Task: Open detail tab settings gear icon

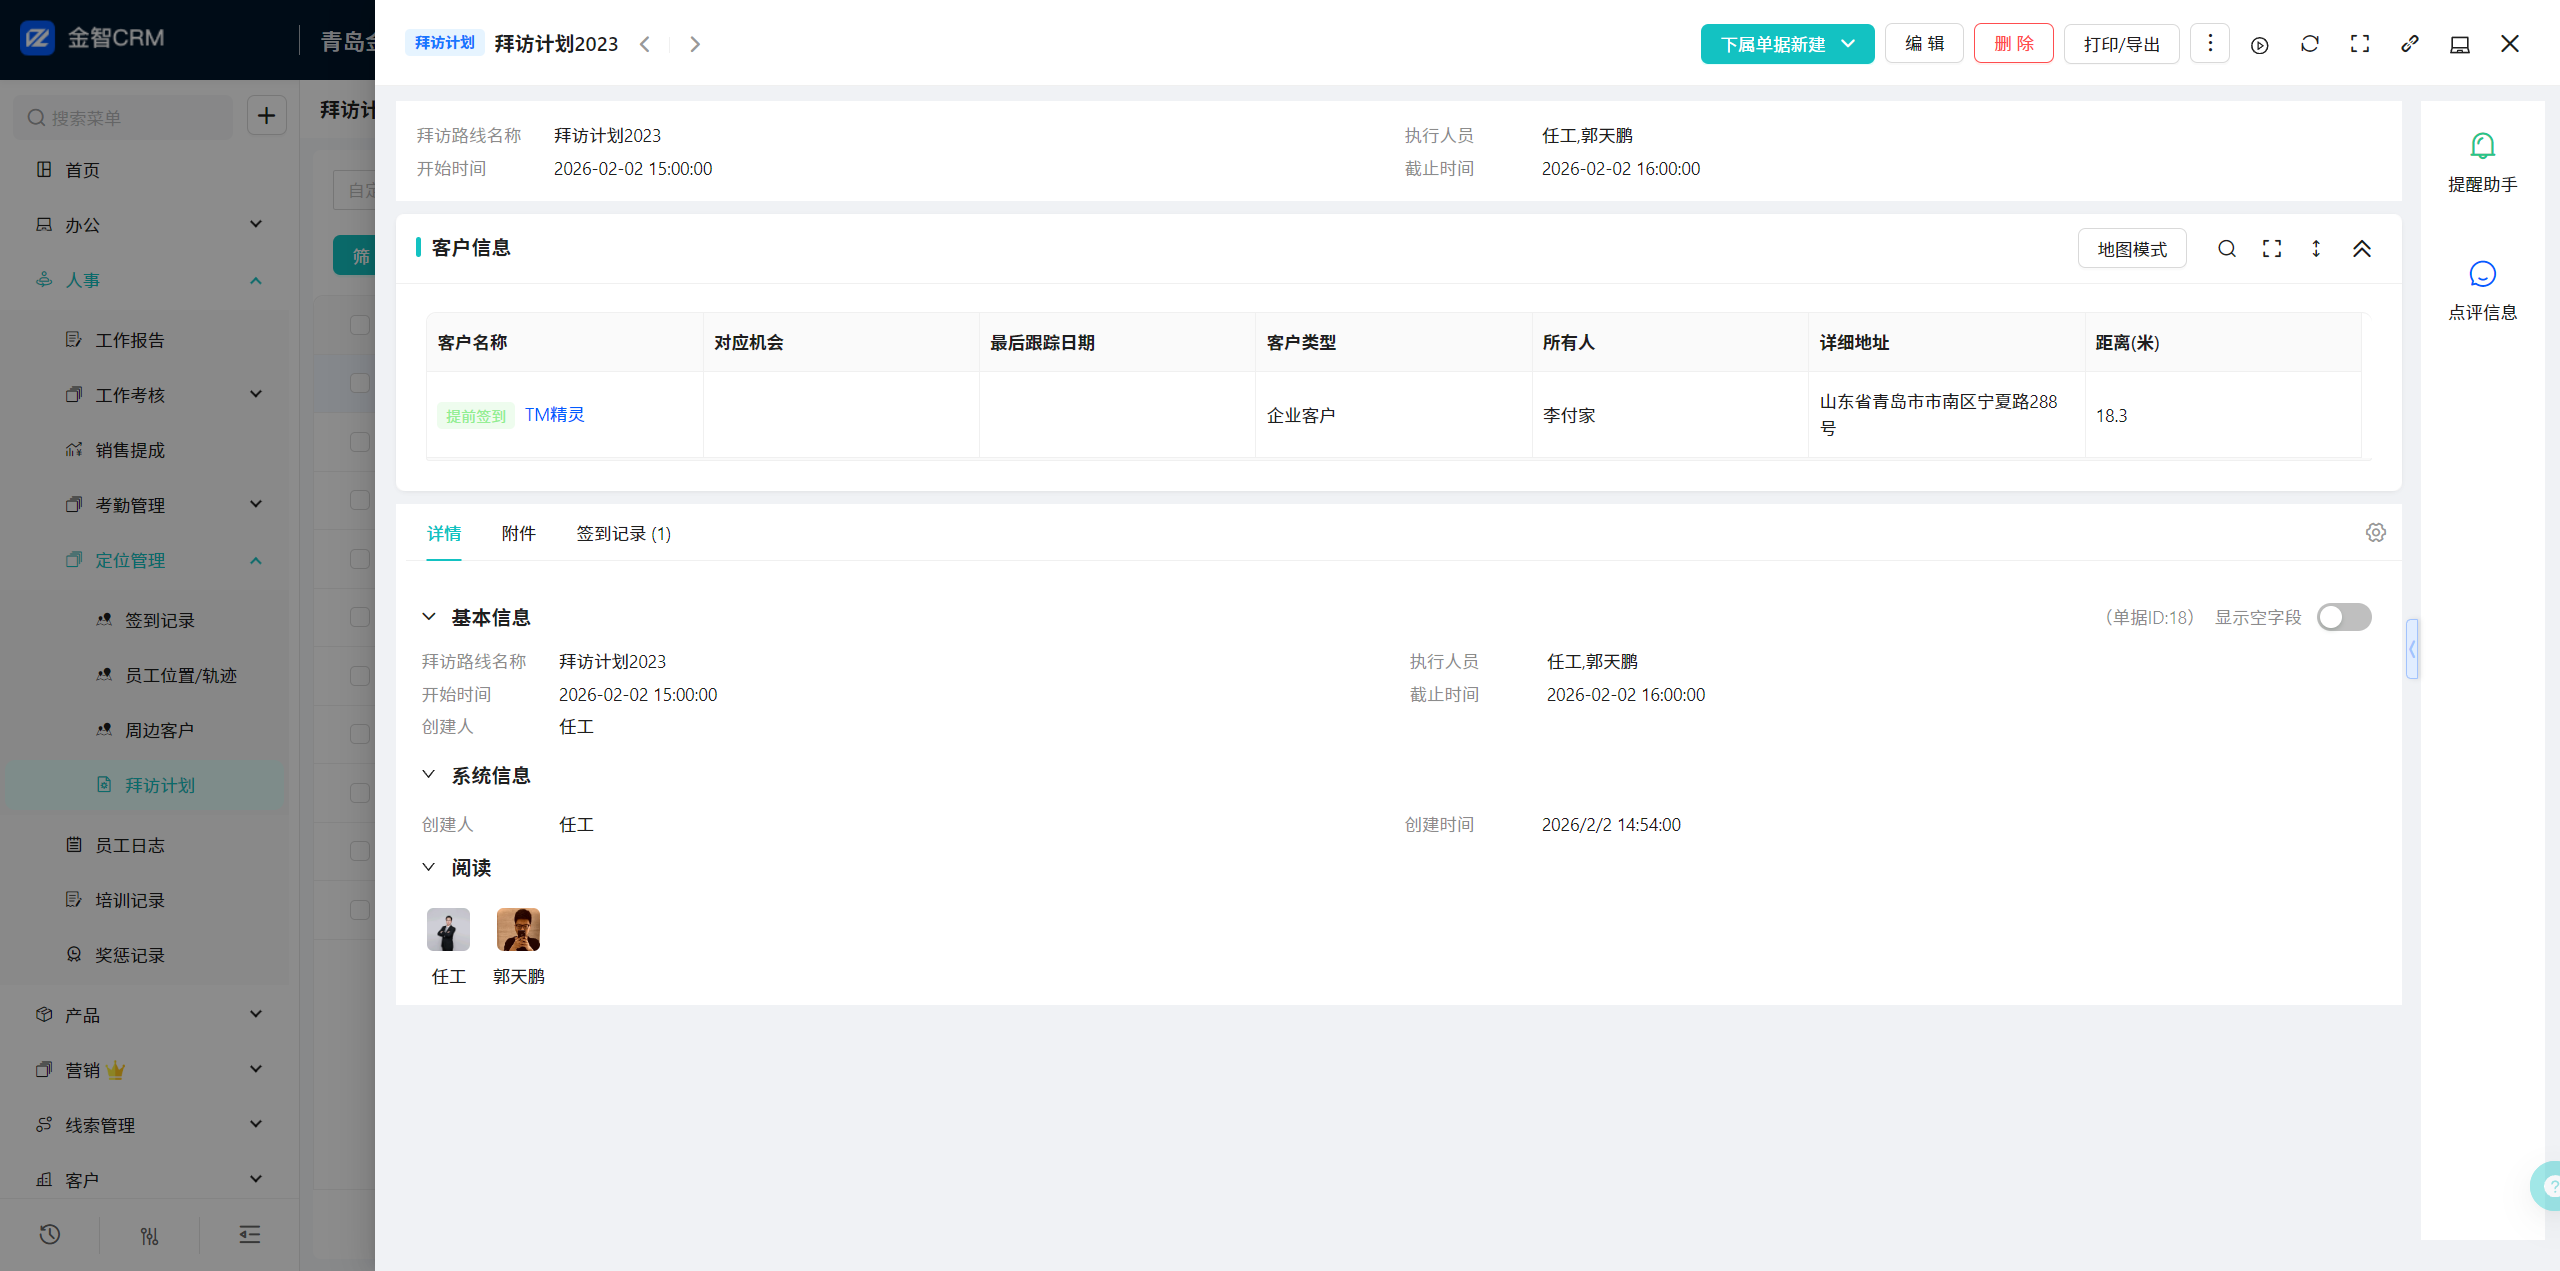Action: coord(2375,533)
